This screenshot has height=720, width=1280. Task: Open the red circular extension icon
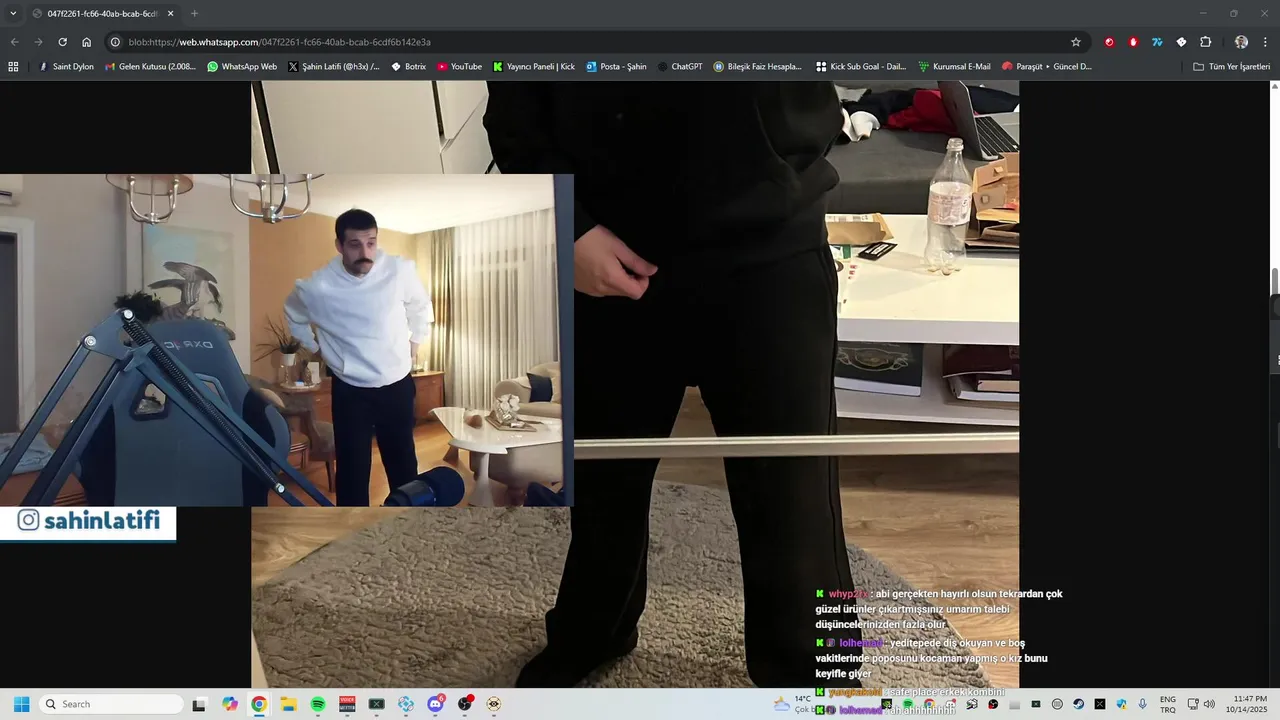[1109, 42]
